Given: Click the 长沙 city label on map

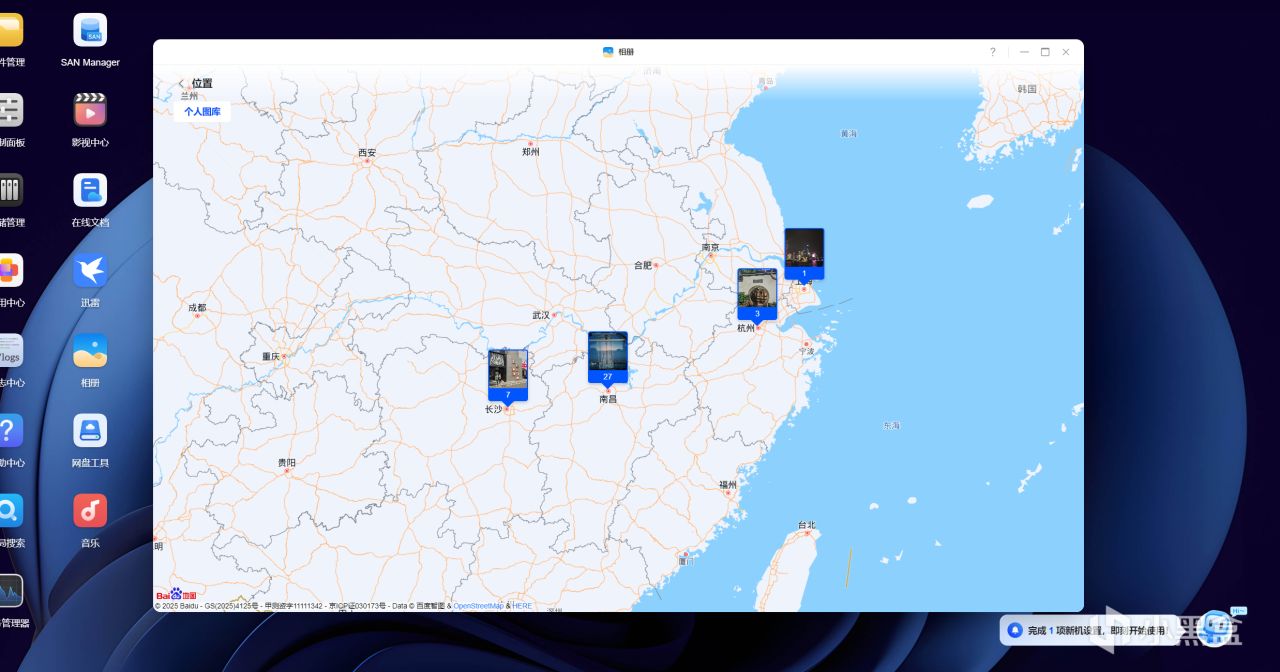Looking at the screenshot, I should pos(494,409).
